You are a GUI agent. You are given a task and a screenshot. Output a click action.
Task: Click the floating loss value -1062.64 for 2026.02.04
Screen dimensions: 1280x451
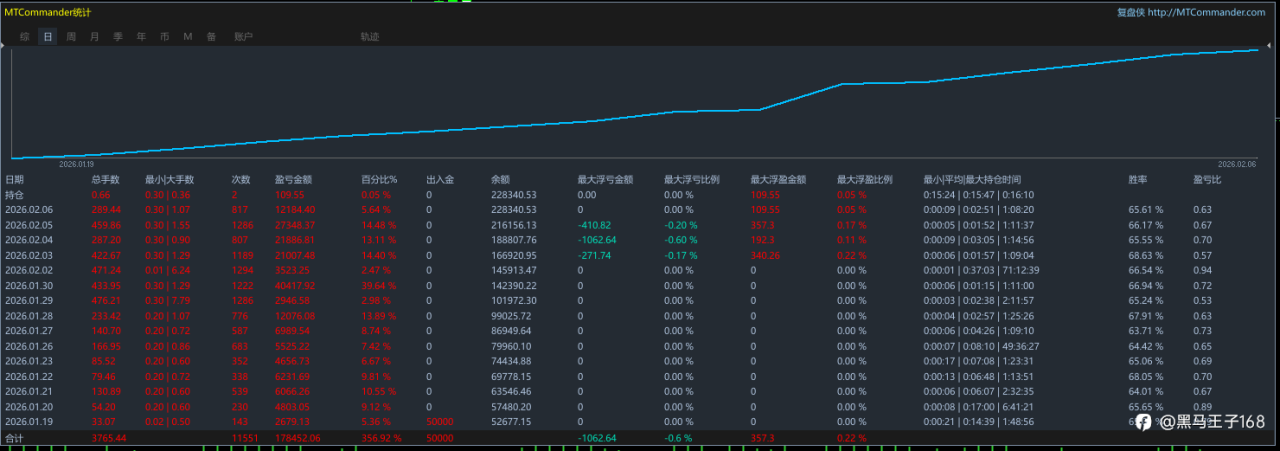click(x=597, y=240)
